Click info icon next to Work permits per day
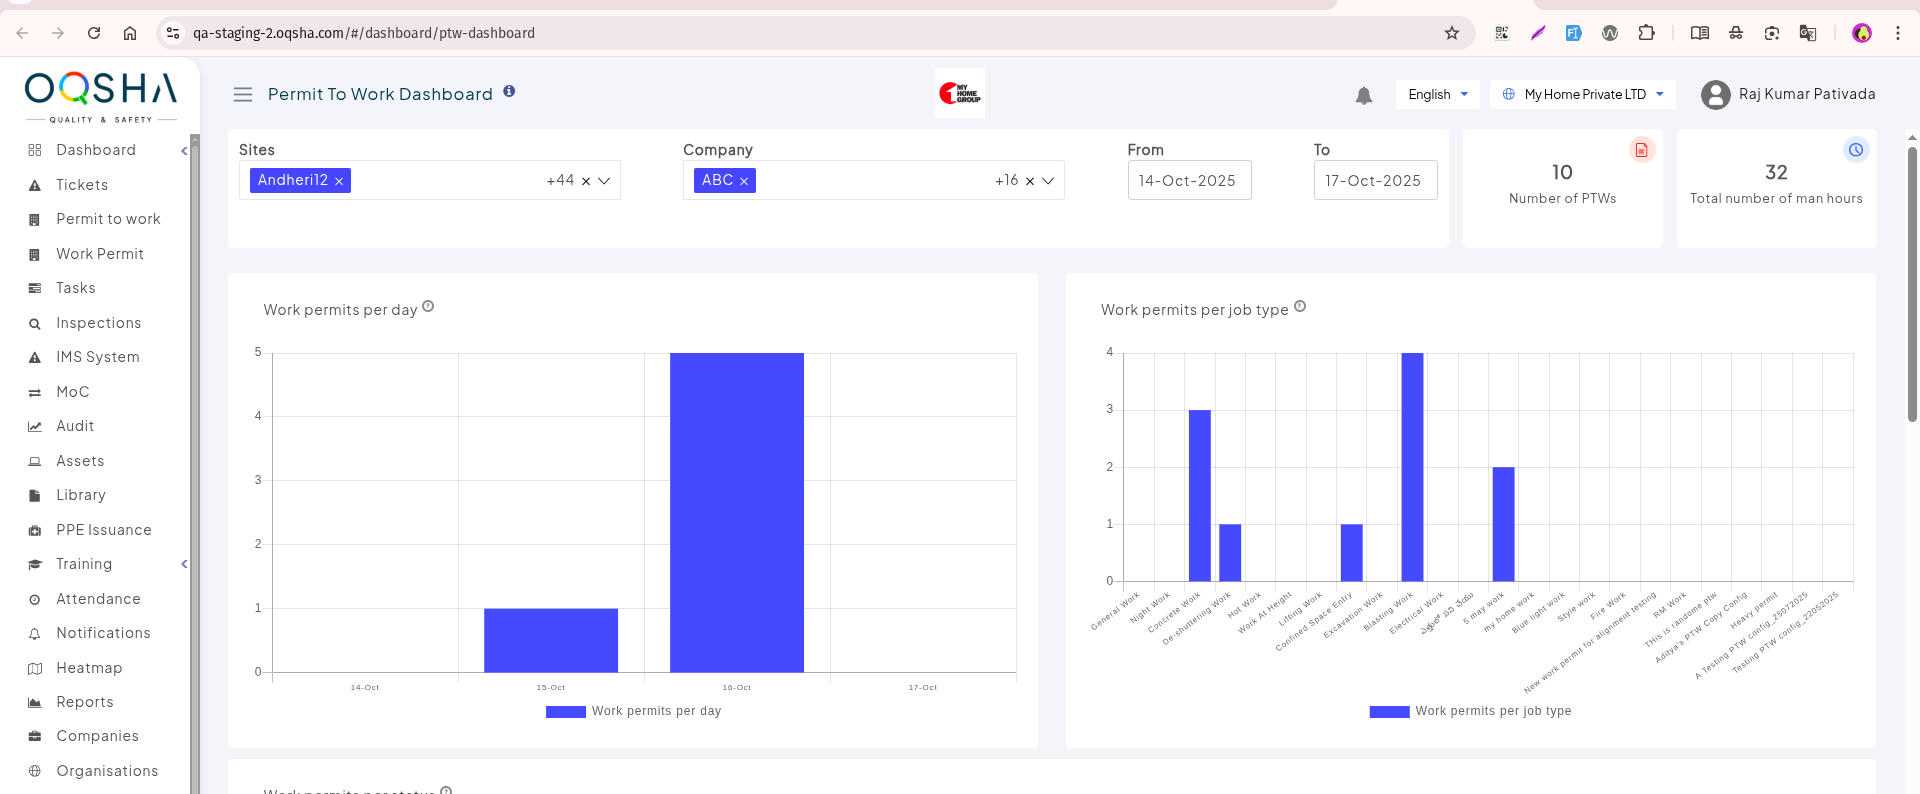Image resolution: width=1920 pixels, height=794 pixels. (x=428, y=307)
